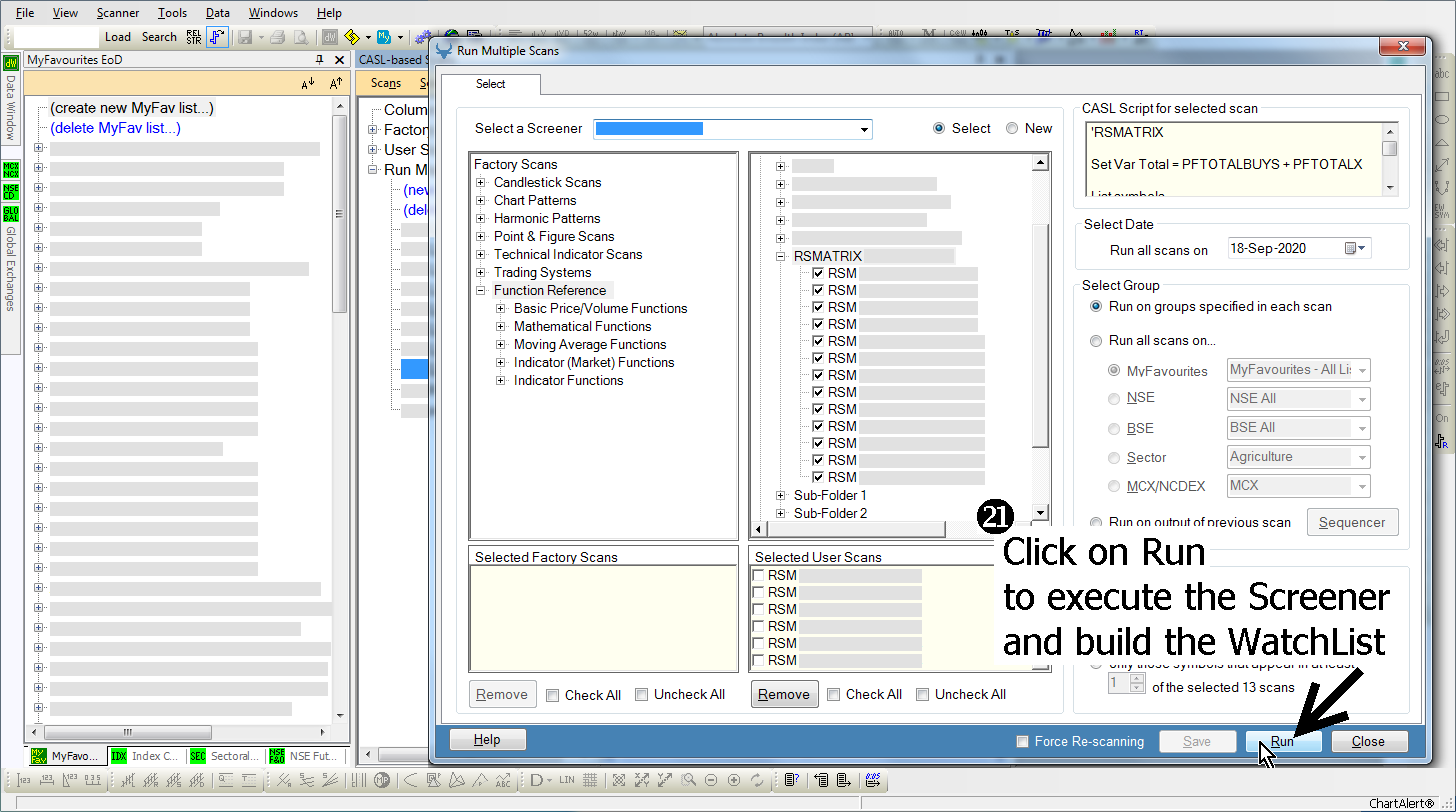This screenshot has width=1456, height=812.
Task: Click the highlighted chart-step icon after REL STR
Action: point(217,37)
